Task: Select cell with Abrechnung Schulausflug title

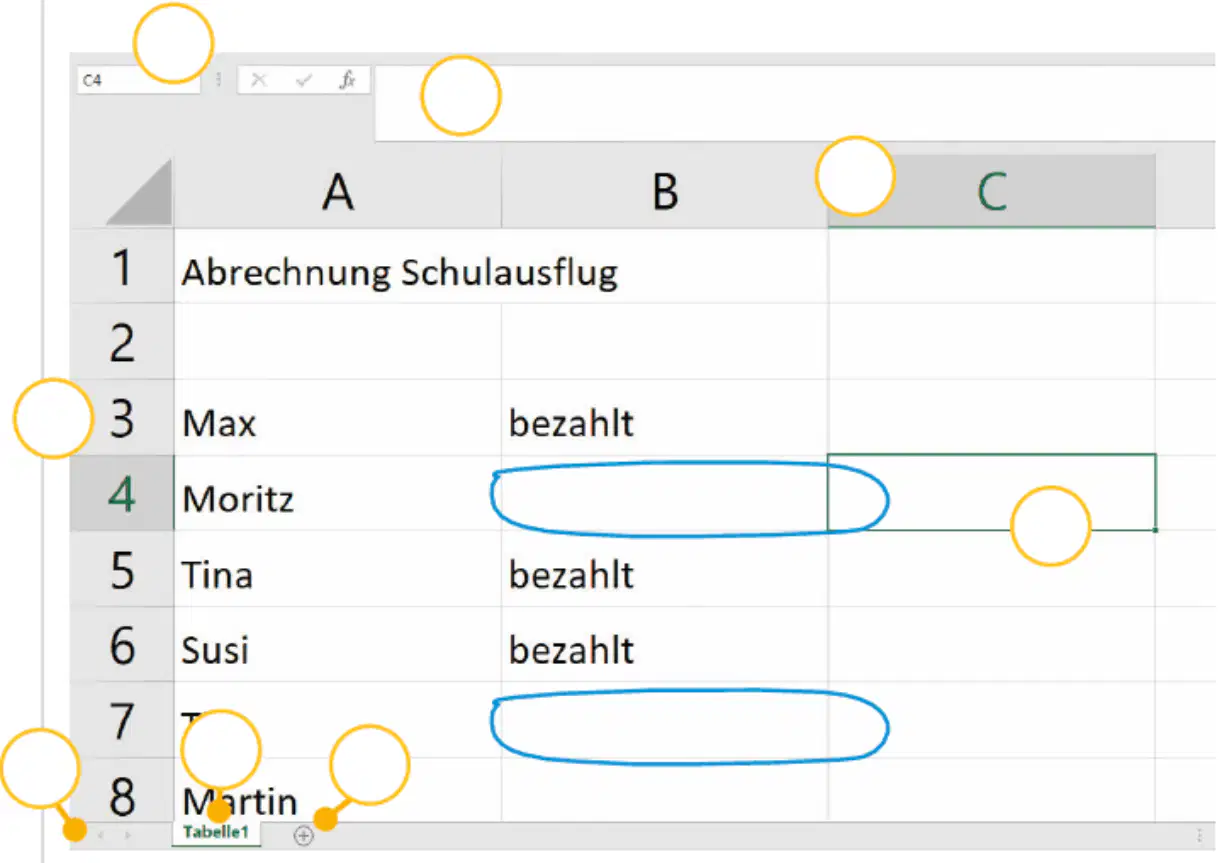Action: click(x=338, y=268)
